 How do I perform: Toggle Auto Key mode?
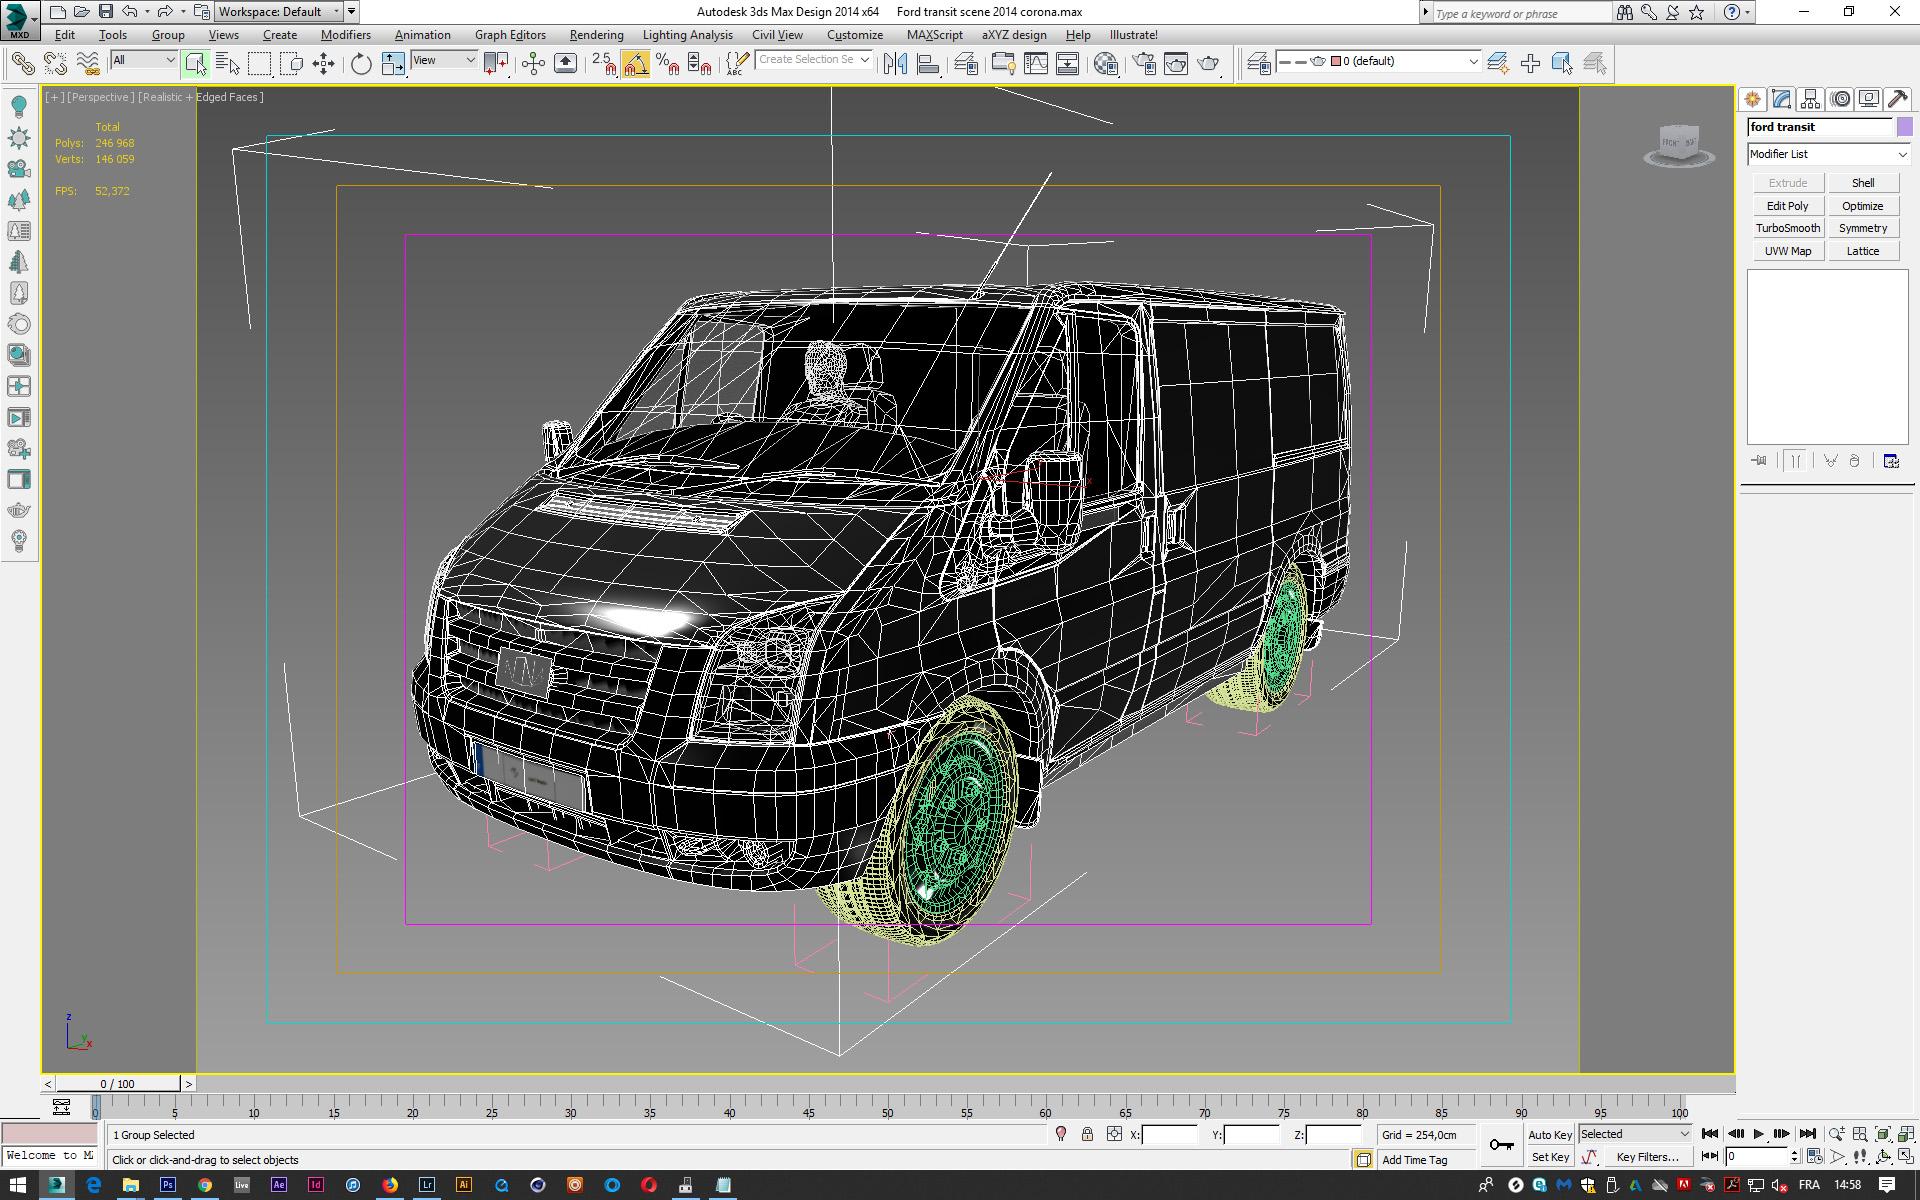pos(1549,1135)
